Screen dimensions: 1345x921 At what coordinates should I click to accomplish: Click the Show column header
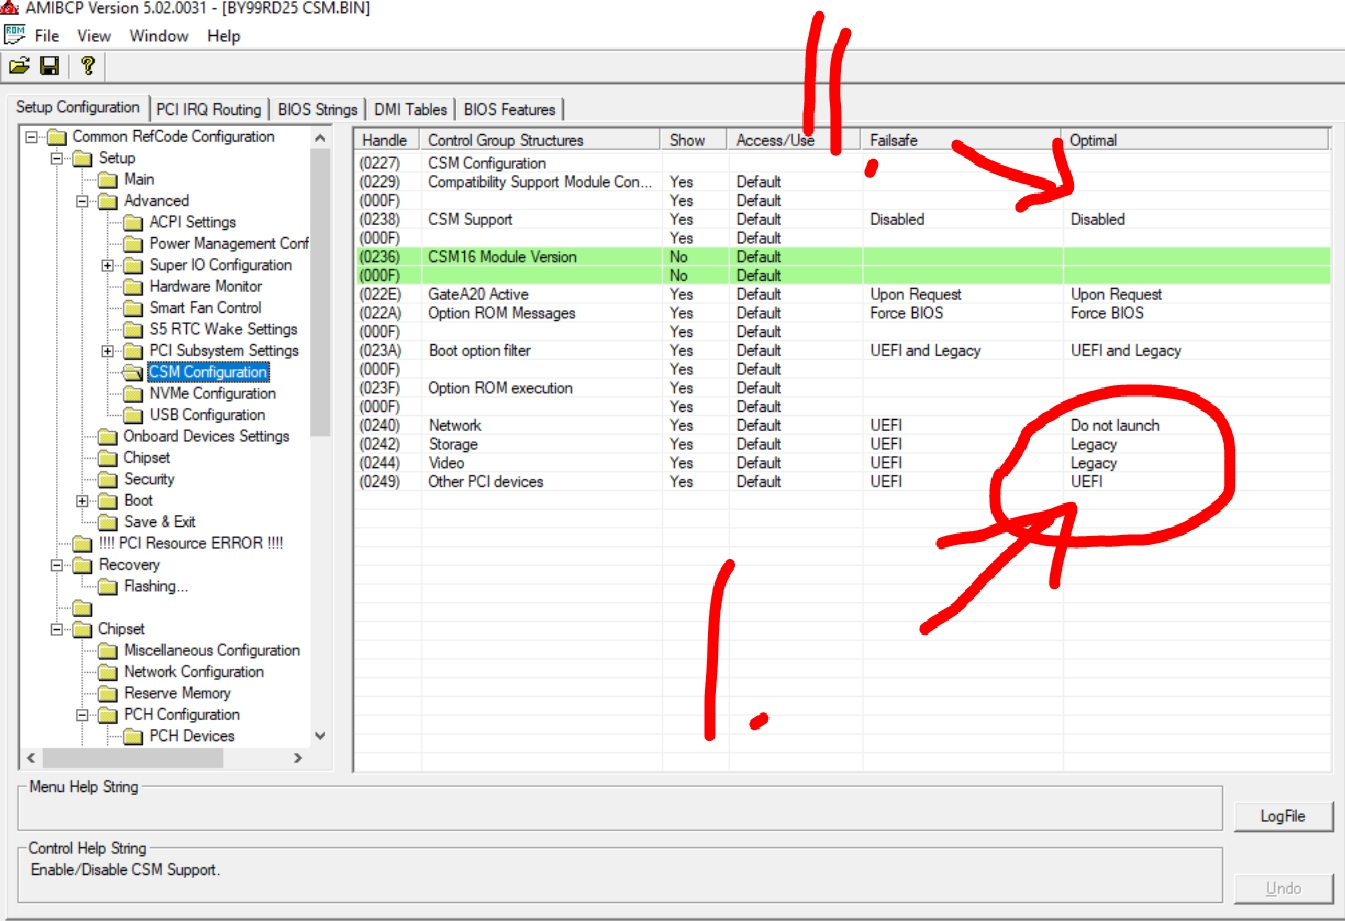(x=694, y=140)
